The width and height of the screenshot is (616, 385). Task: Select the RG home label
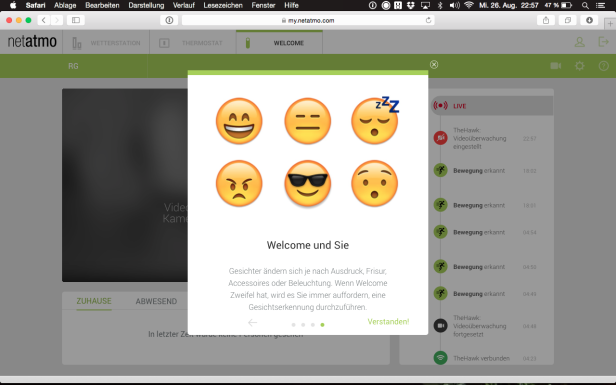click(x=73, y=66)
